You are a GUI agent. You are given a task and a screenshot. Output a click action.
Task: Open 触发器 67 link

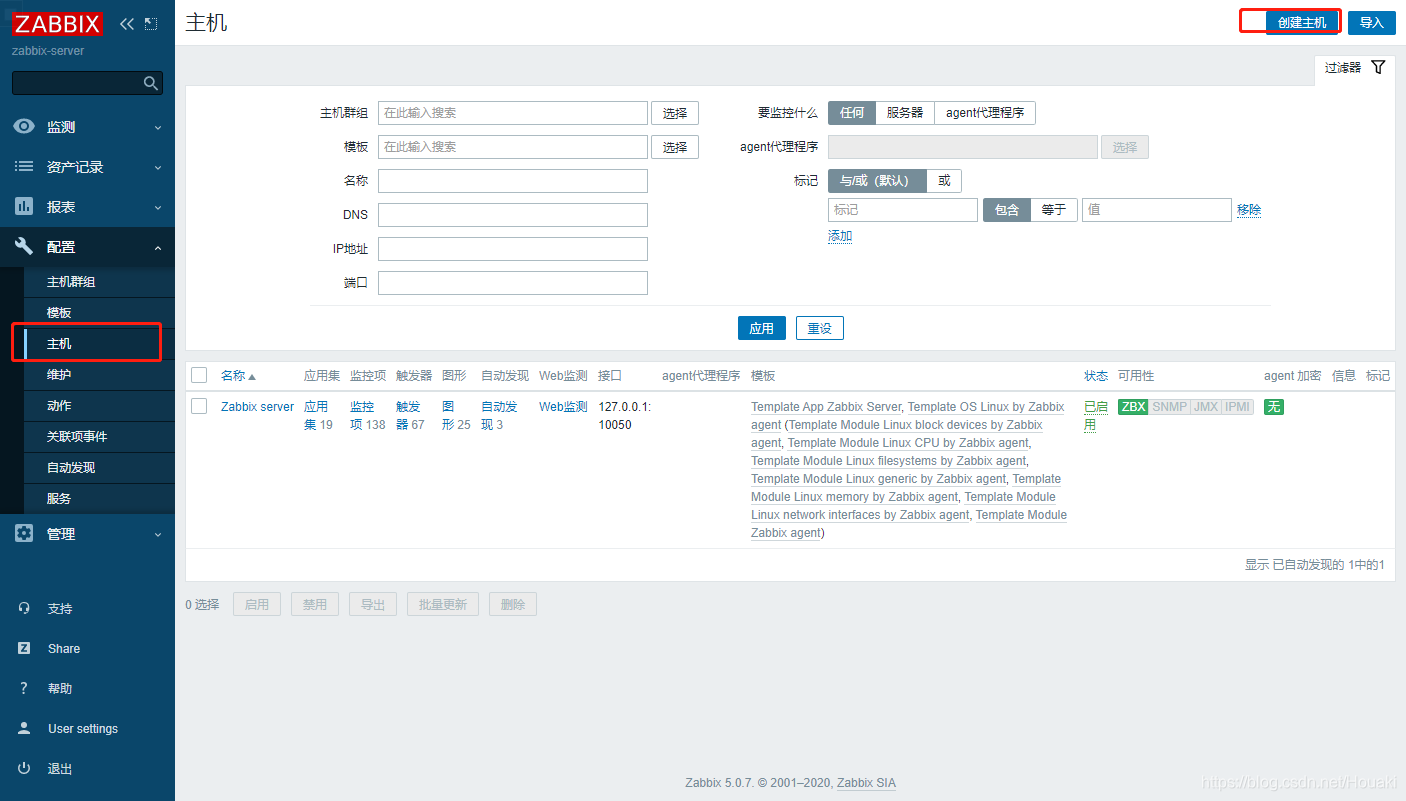[x=410, y=416]
